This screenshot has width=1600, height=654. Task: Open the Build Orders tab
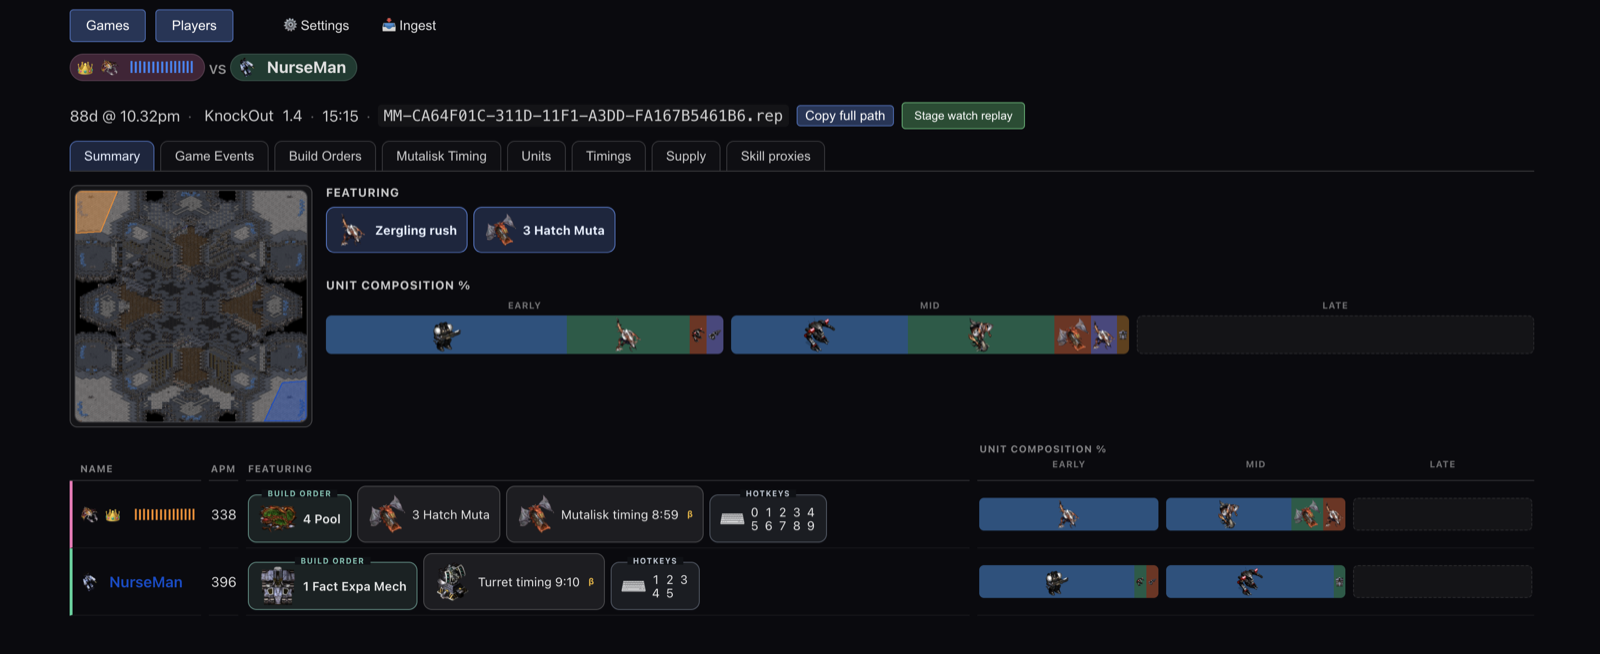(325, 156)
